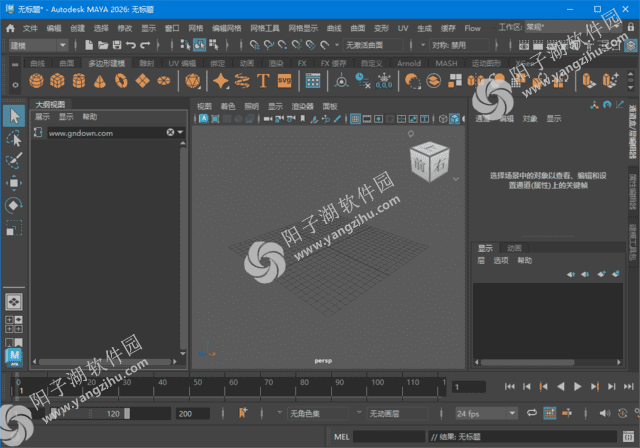Clear the outliner search text
This screenshot has height=448, width=640.
[170, 132]
